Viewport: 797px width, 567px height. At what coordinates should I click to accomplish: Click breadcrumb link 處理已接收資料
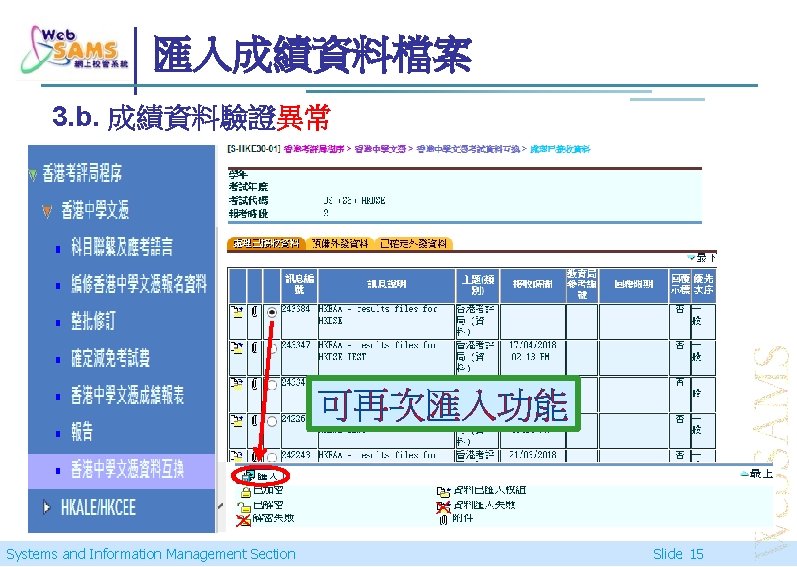[560, 149]
